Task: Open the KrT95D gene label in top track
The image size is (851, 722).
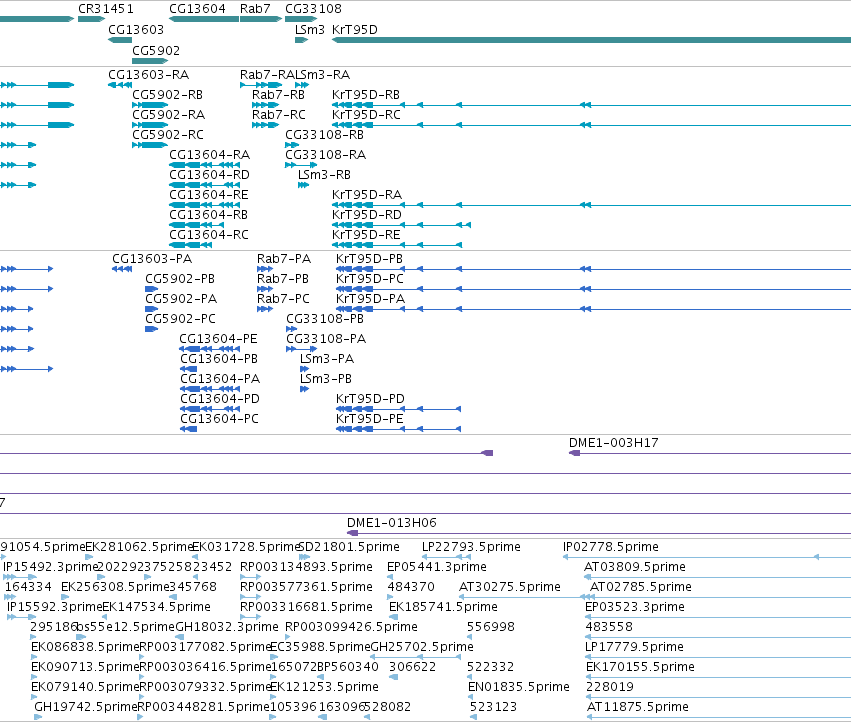Action: click(x=354, y=30)
